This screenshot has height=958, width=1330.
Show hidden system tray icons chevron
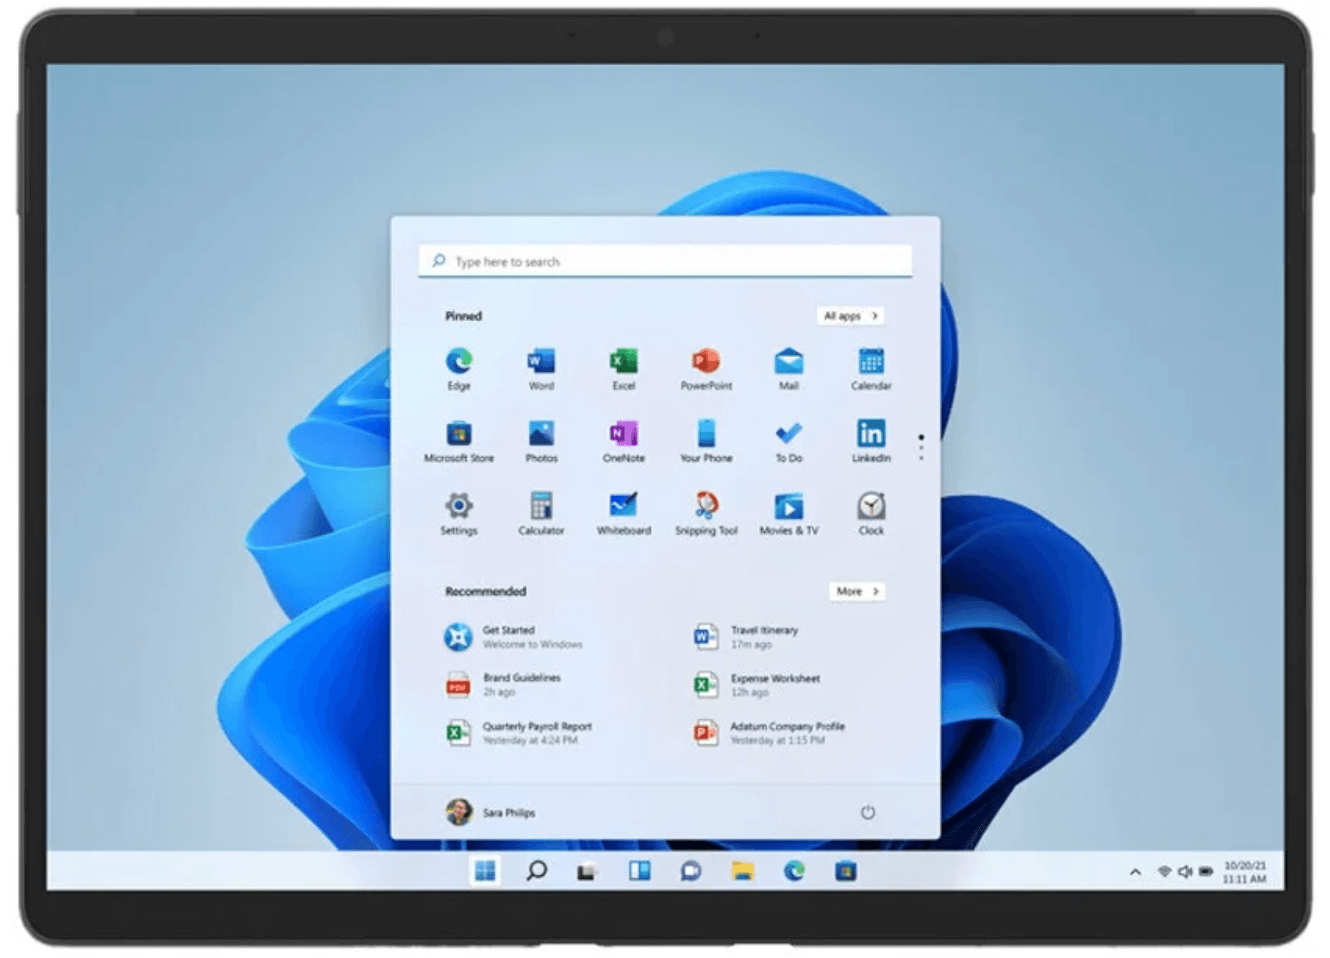1135,872
